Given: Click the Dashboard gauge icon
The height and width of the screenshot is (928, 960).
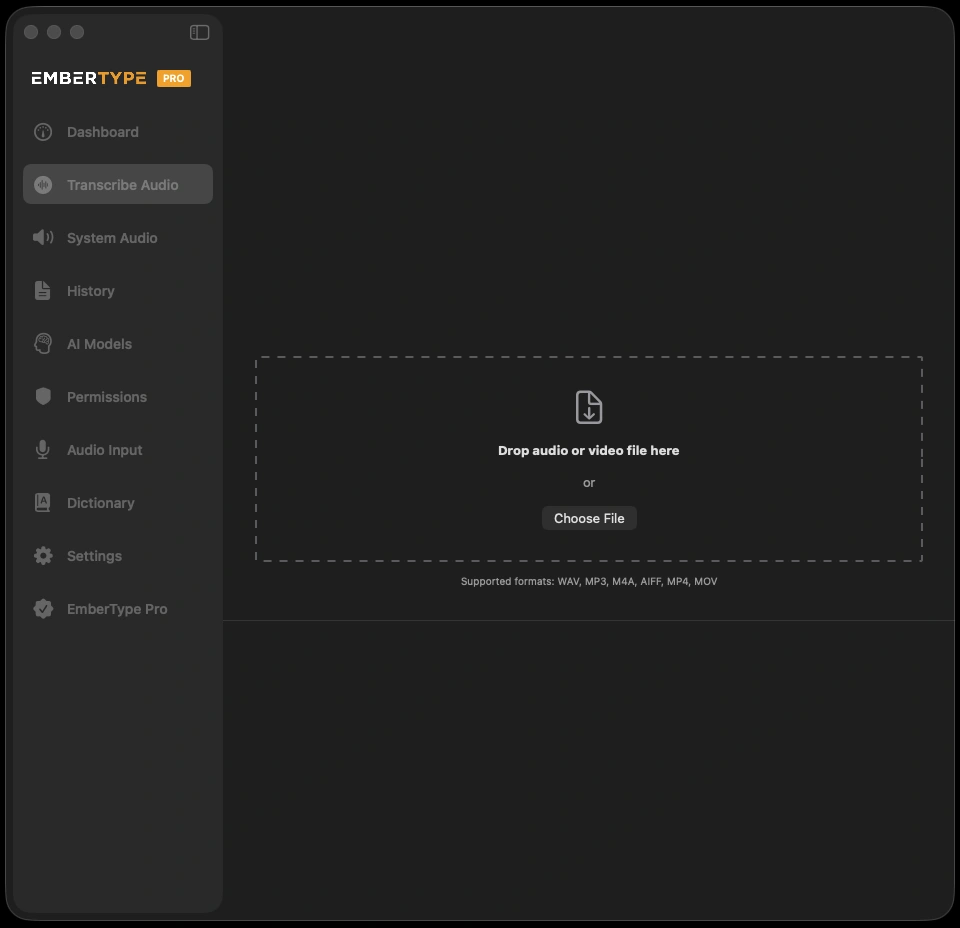Looking at the screenshot, I should point(43,132).
